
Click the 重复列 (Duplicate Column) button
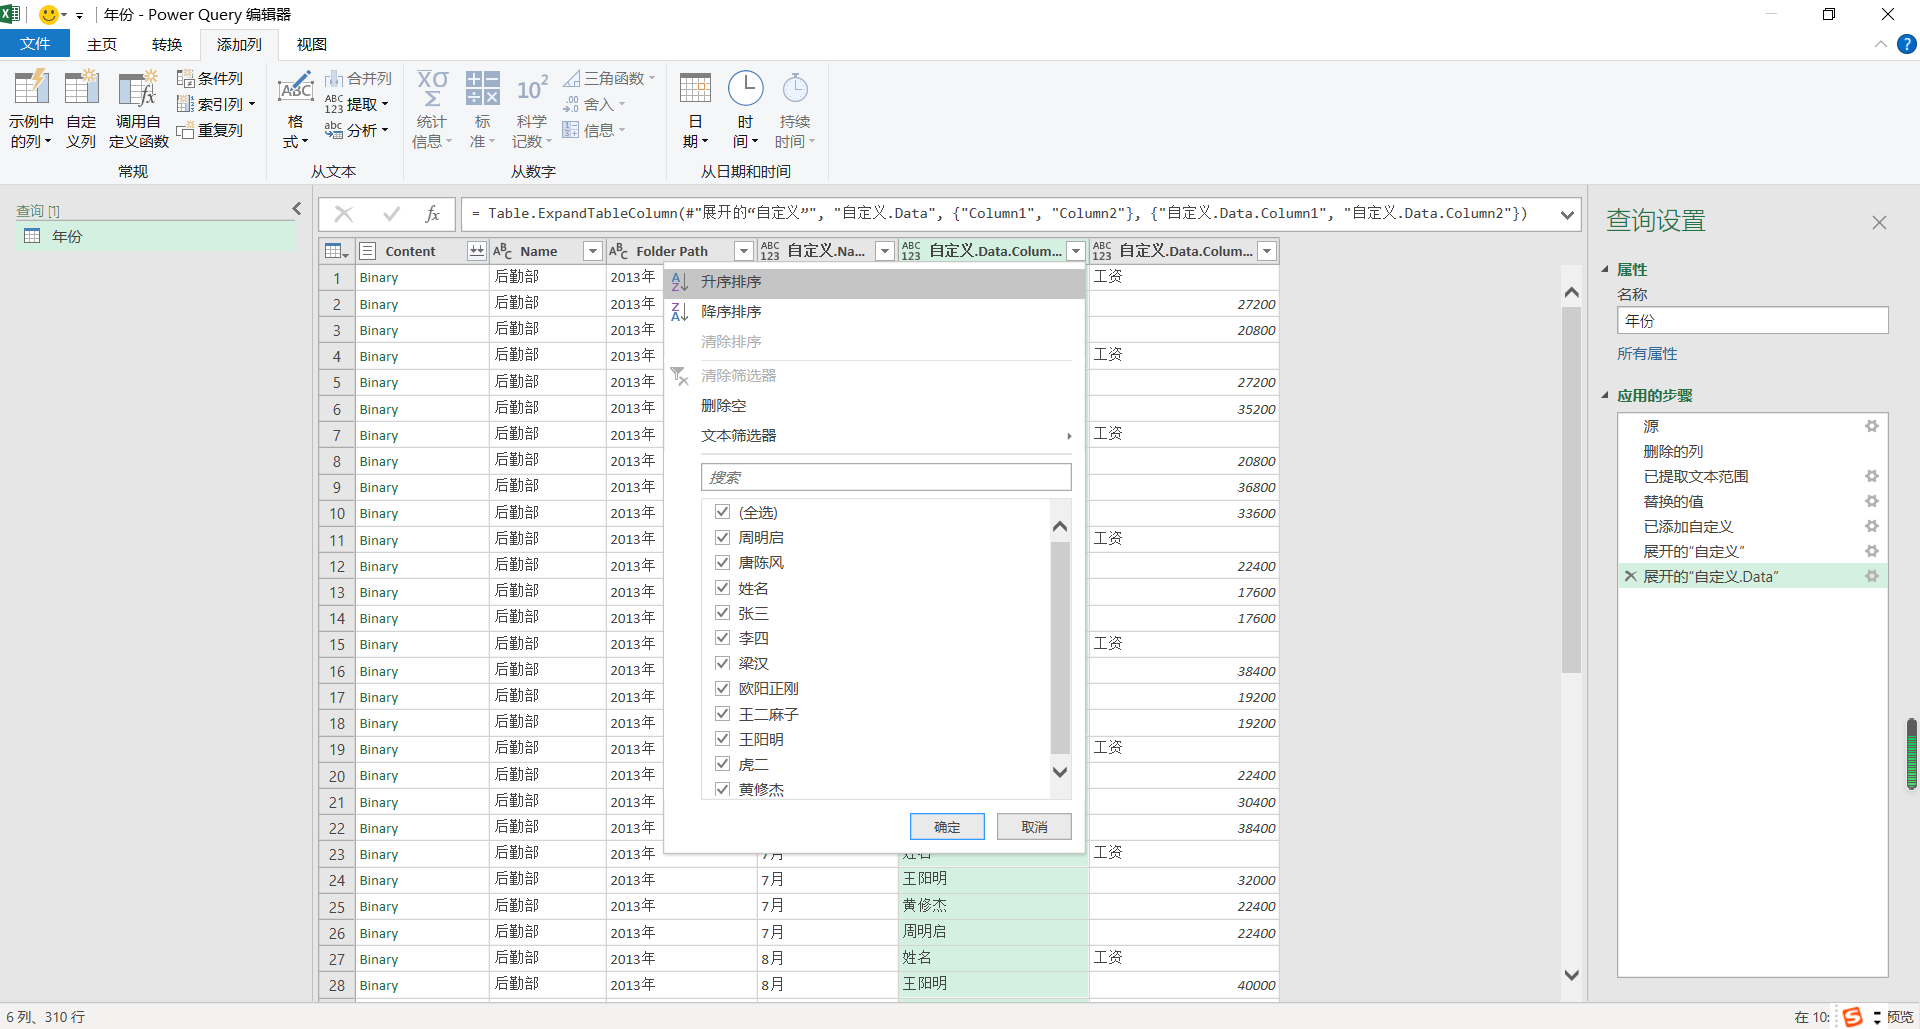point(210,130)
